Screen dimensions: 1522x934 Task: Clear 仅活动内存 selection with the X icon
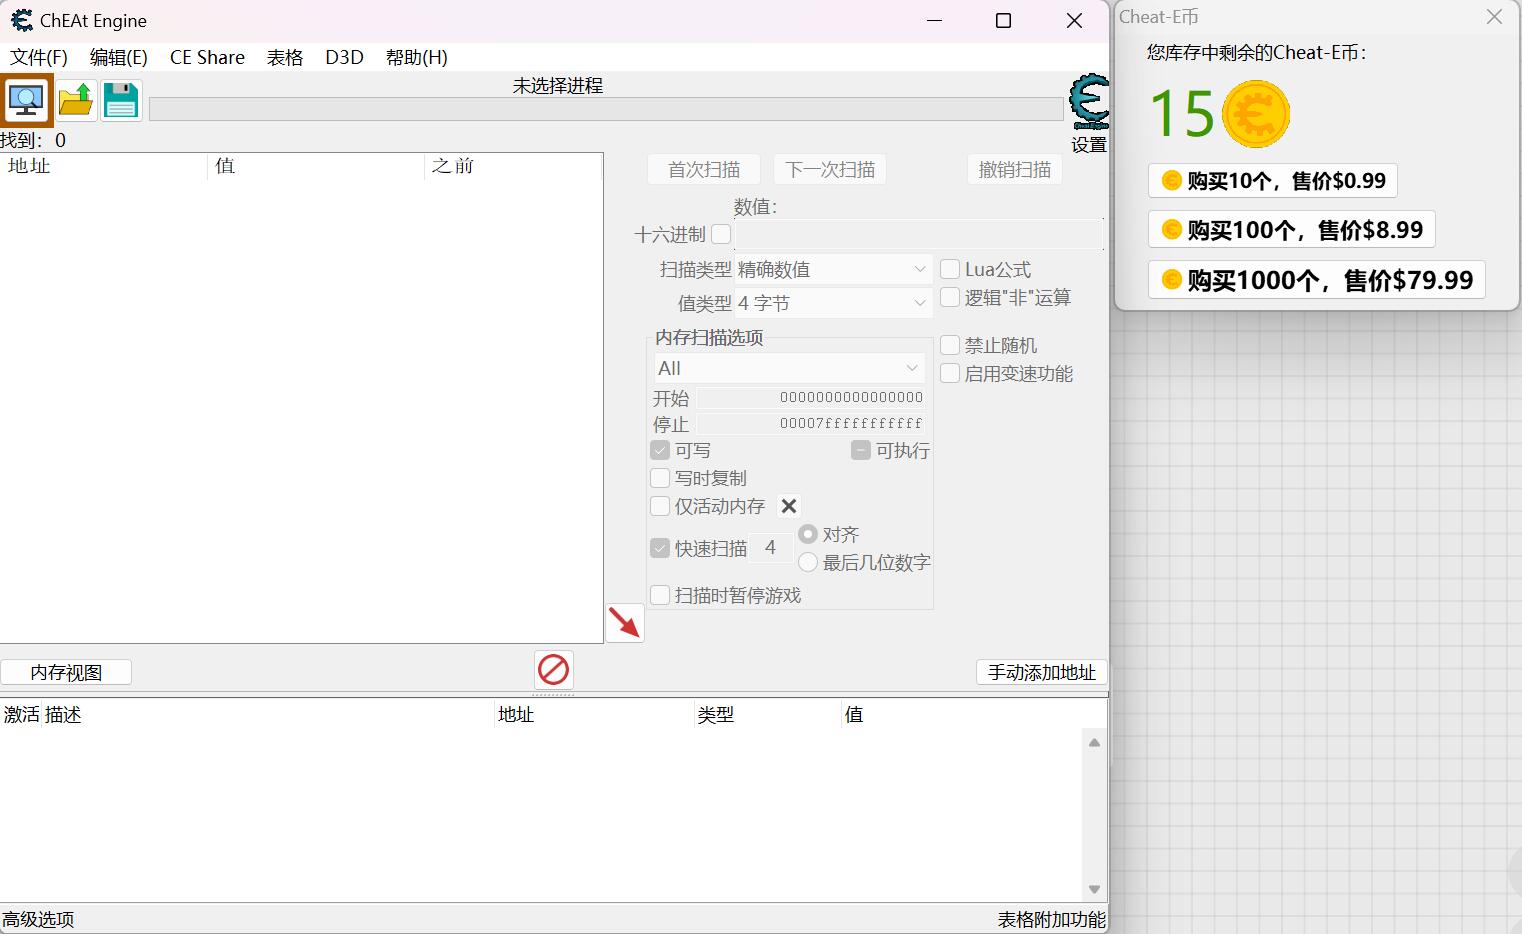(789, 506)
